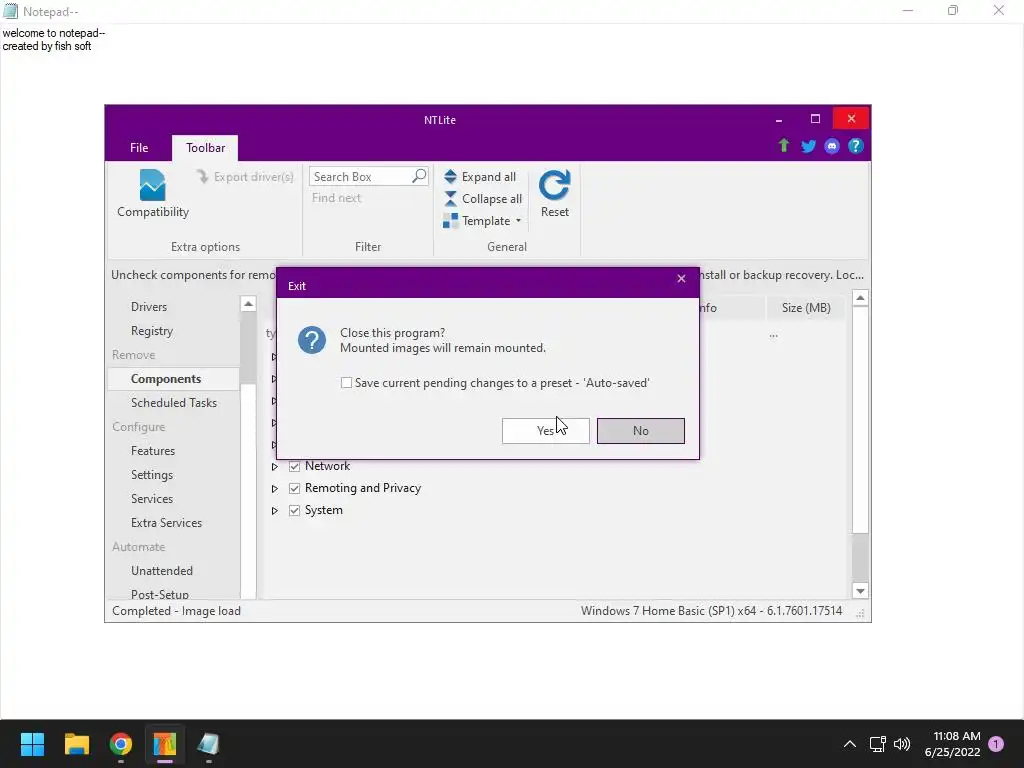This screenshot has width=1024, height=768.
Task: Open the Windows Start menu
Action: tap(32, 744)
